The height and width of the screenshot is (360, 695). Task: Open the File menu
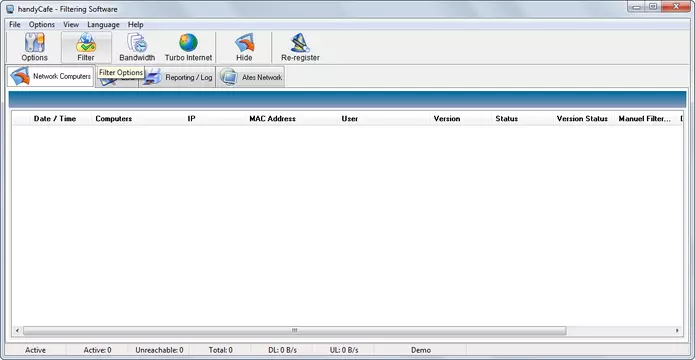(x=15, y=24)
